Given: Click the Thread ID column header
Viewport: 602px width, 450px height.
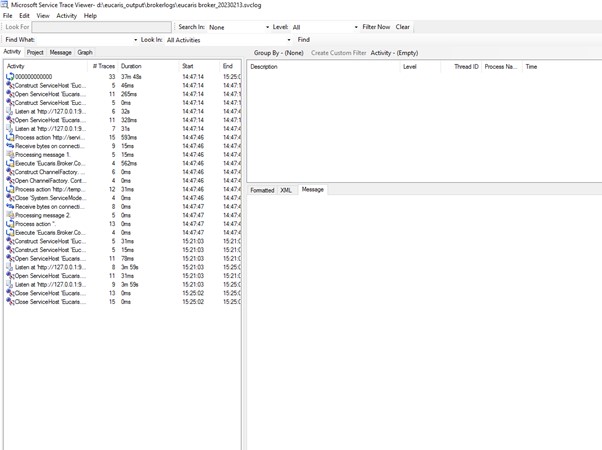Looking at the screenshot, I should click(x=462, y=66).
